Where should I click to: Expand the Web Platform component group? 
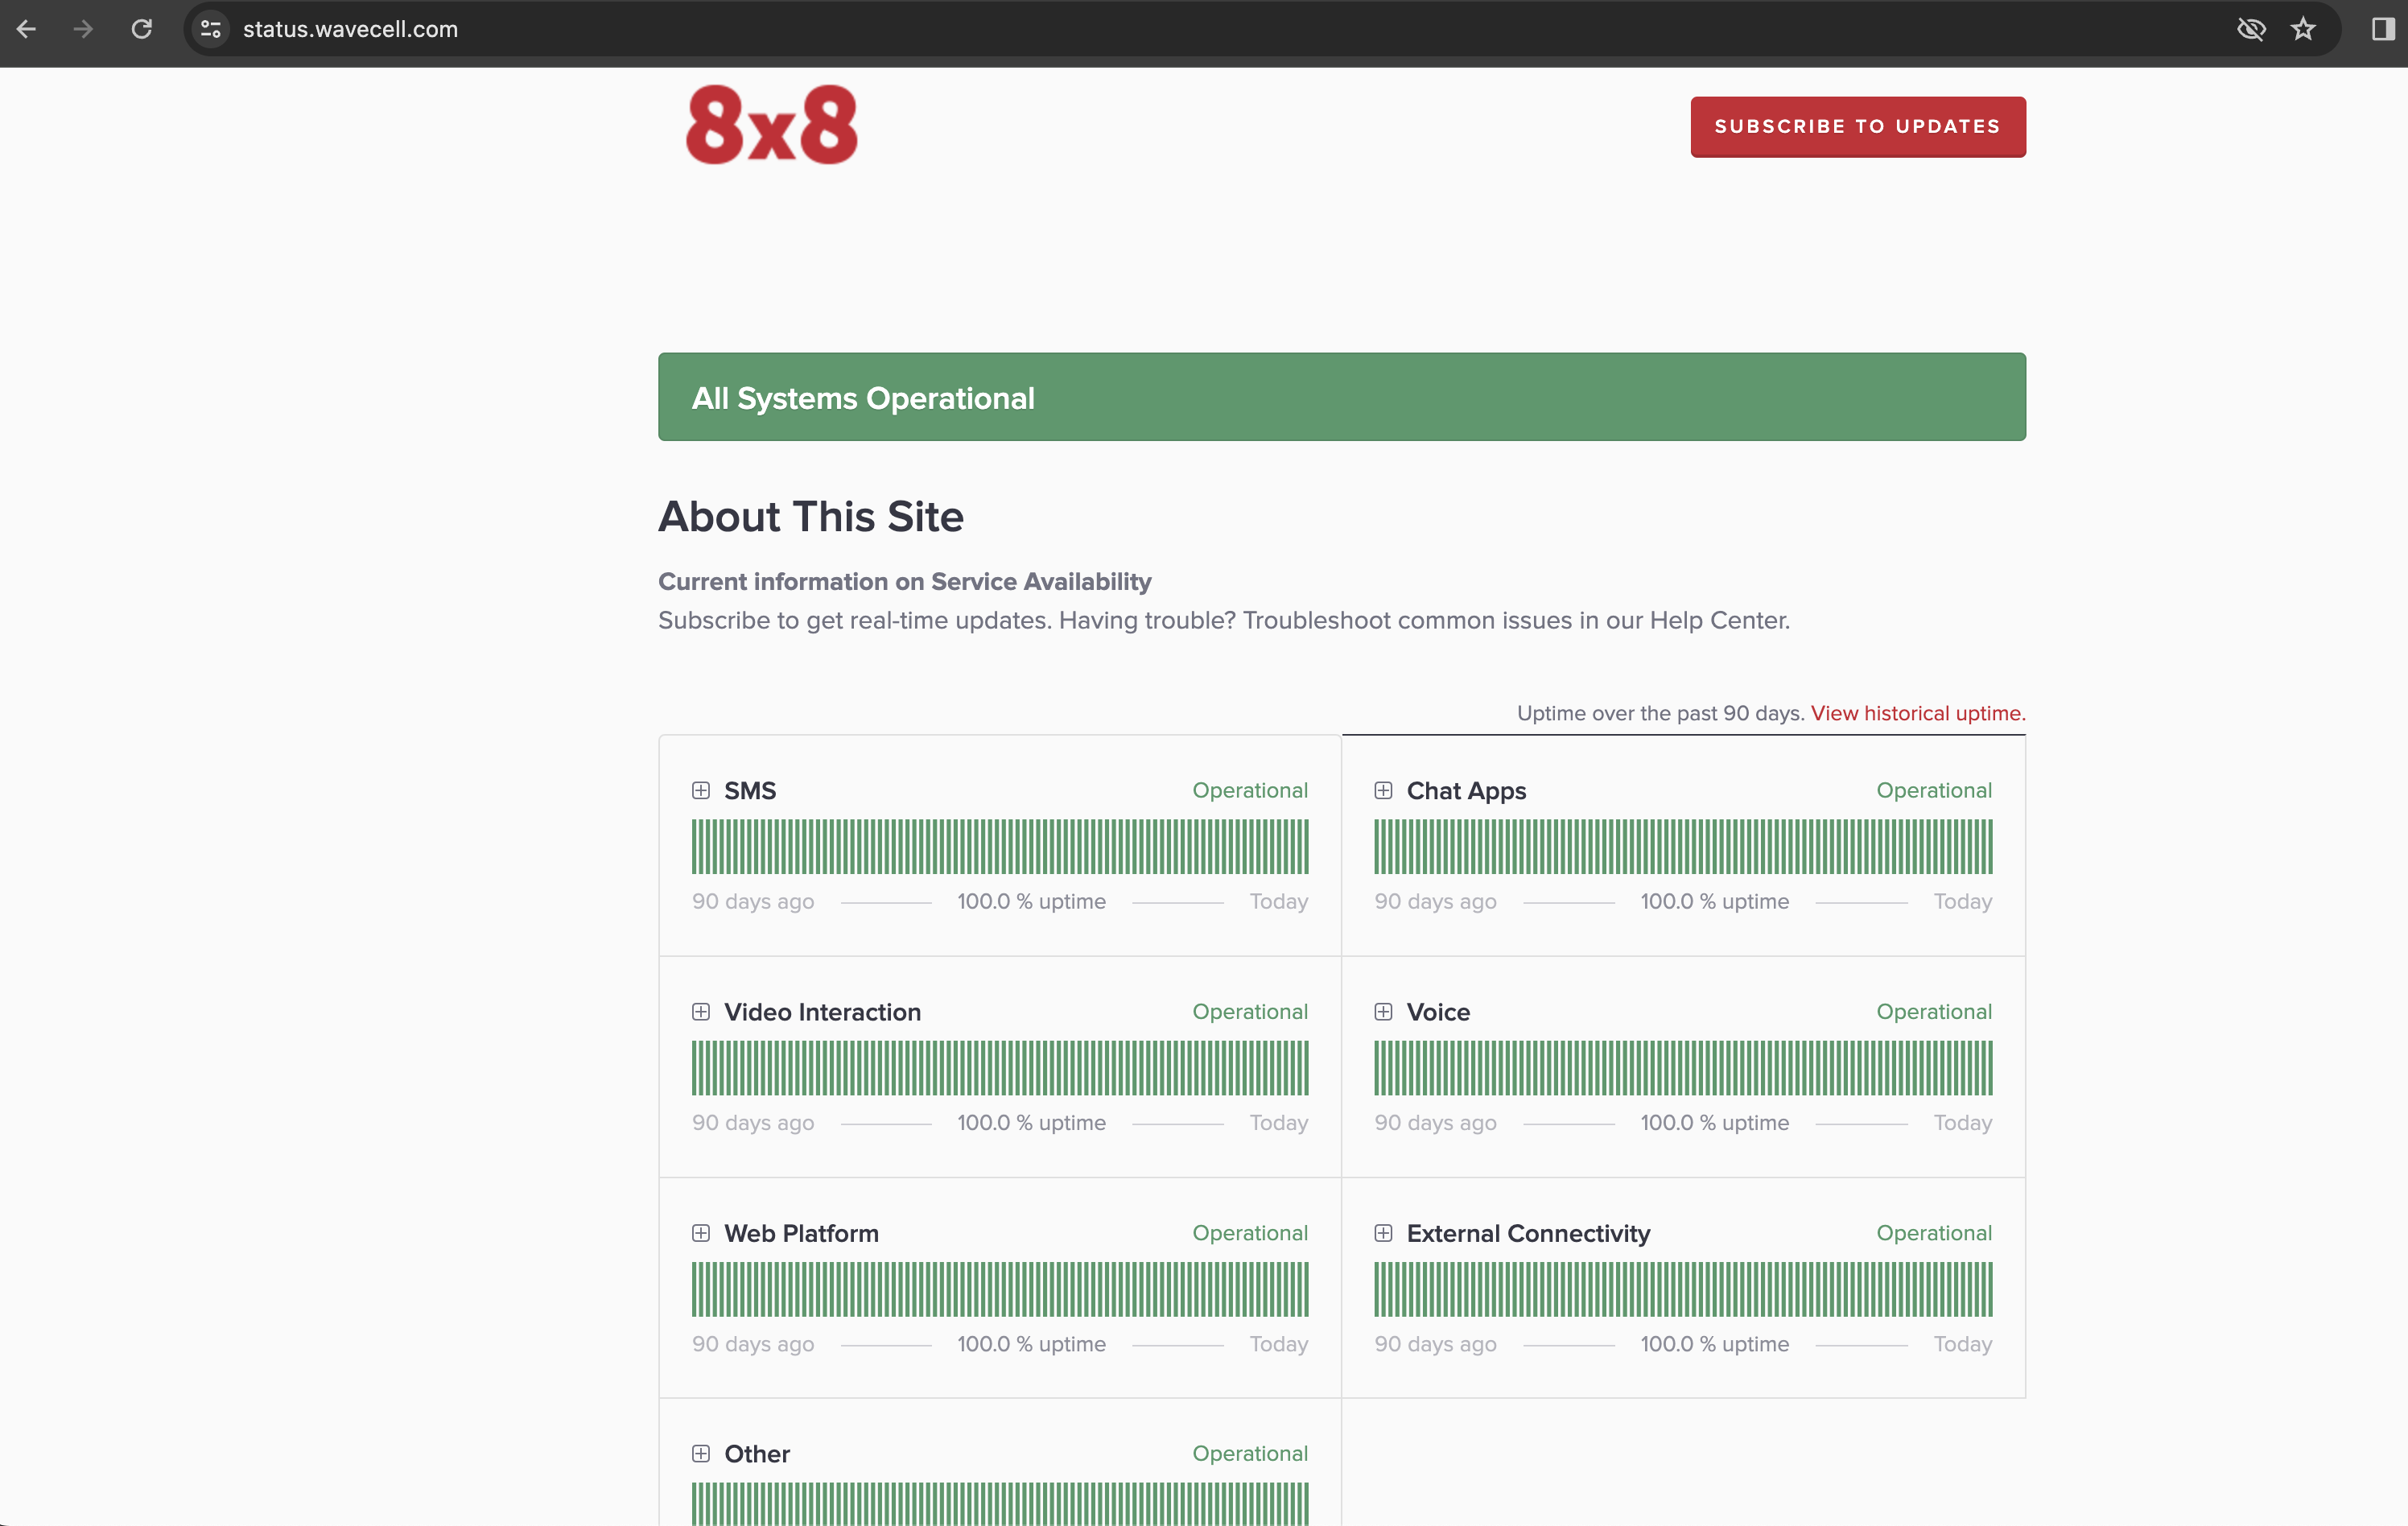click(701, 1233)
